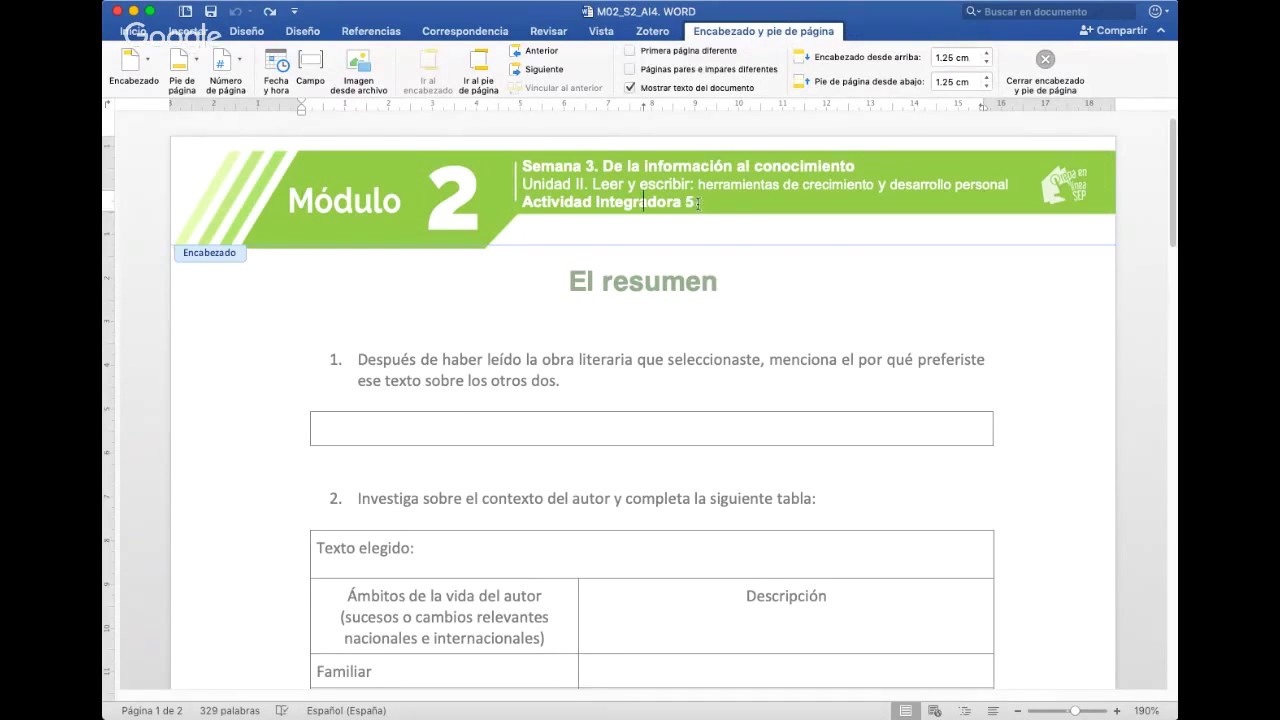The width and height of the screenshot is (1280, 720).
Task: Open the Revisar tab
Action: tap(549, 31)
